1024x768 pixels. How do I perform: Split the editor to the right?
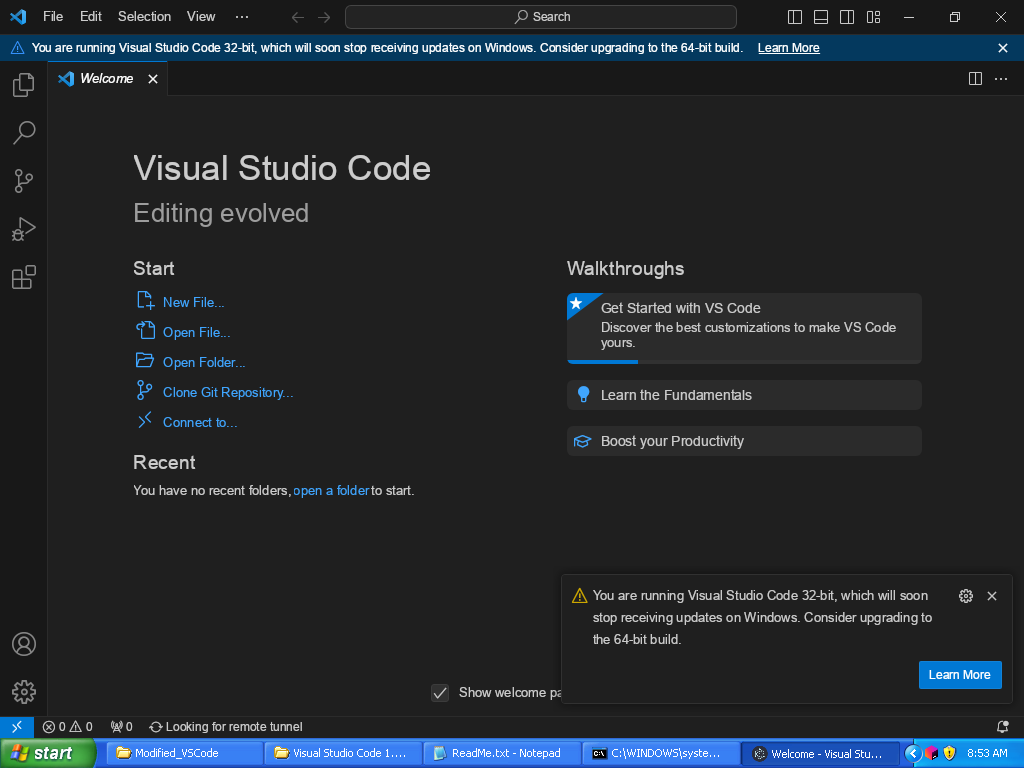tap(975, 79)
